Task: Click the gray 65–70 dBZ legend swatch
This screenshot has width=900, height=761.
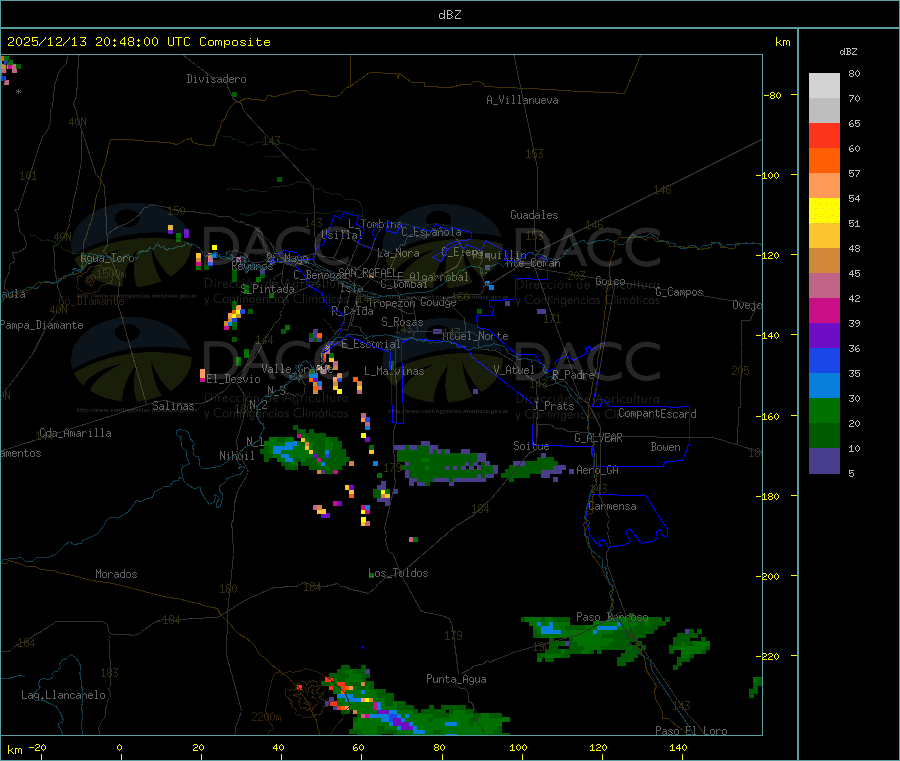Action: 824,110
